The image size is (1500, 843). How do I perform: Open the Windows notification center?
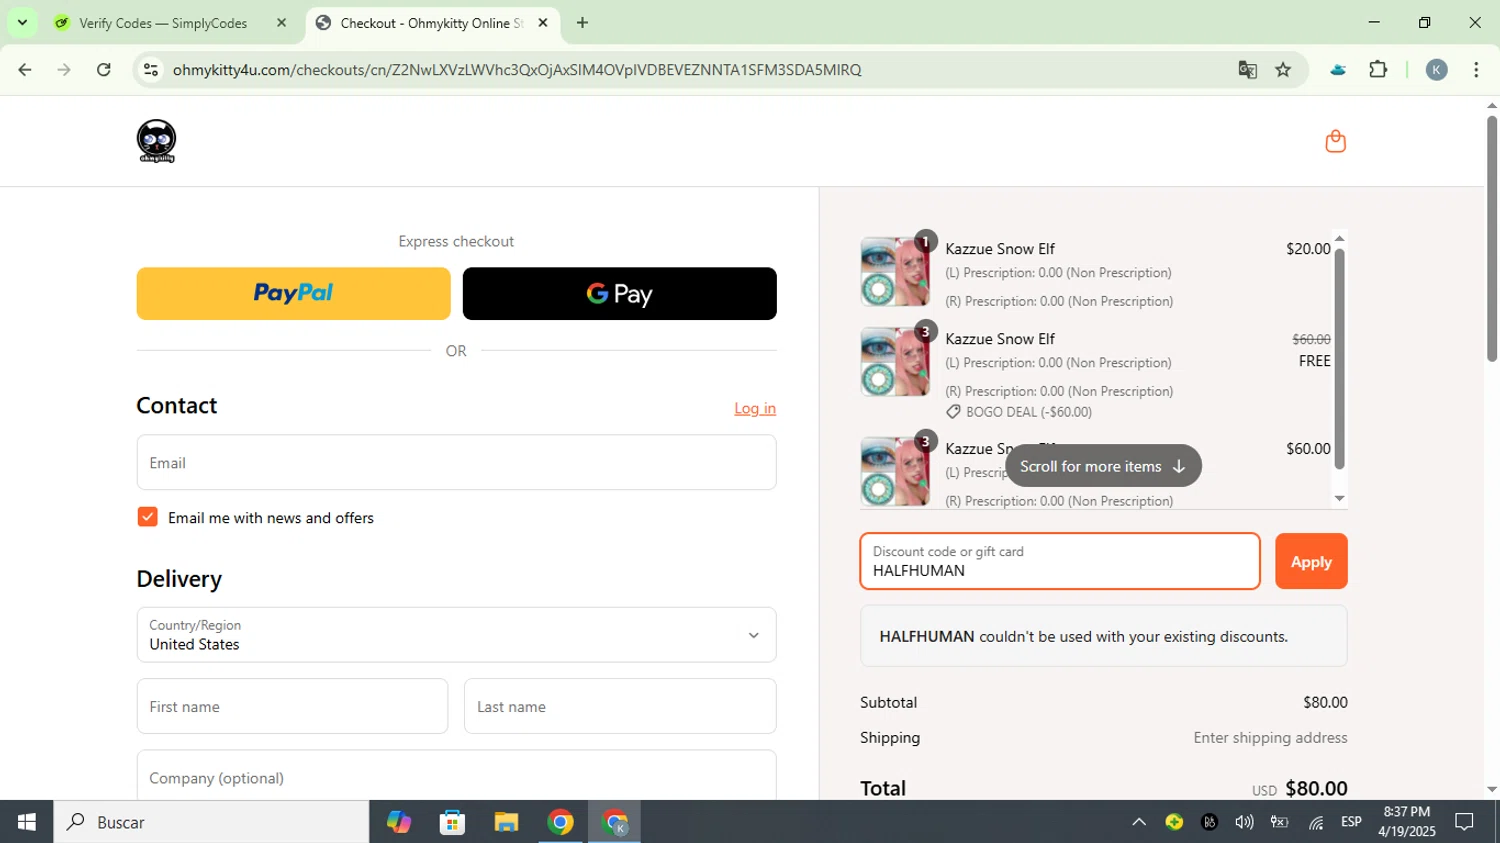point(1464,822)
